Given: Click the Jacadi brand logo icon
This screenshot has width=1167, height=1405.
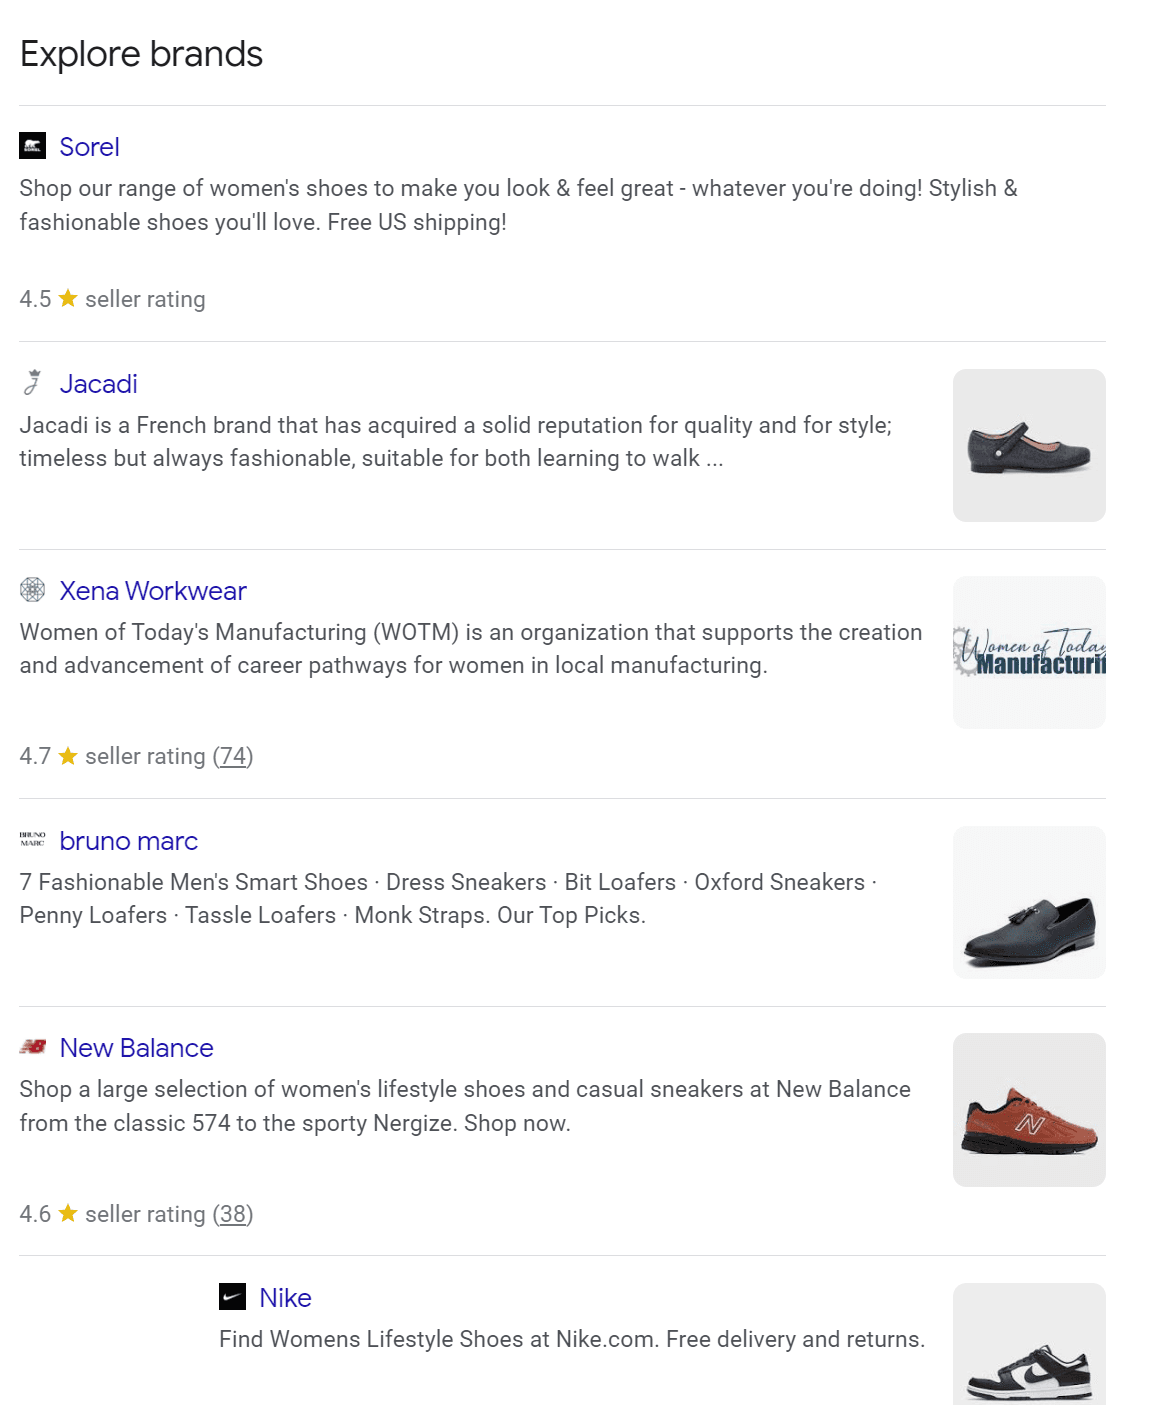Looking at the screenshot, I should pos(35,384).
